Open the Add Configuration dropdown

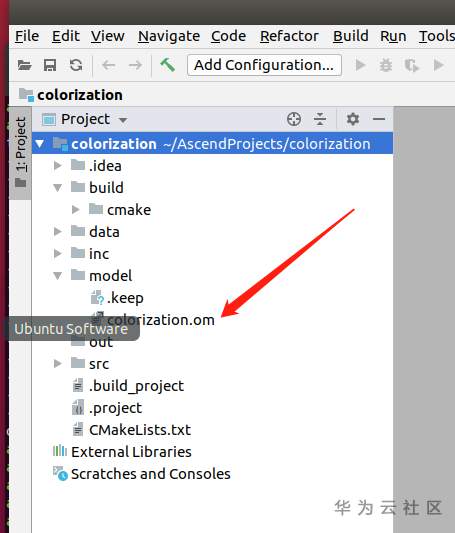(x=264, y=65)
